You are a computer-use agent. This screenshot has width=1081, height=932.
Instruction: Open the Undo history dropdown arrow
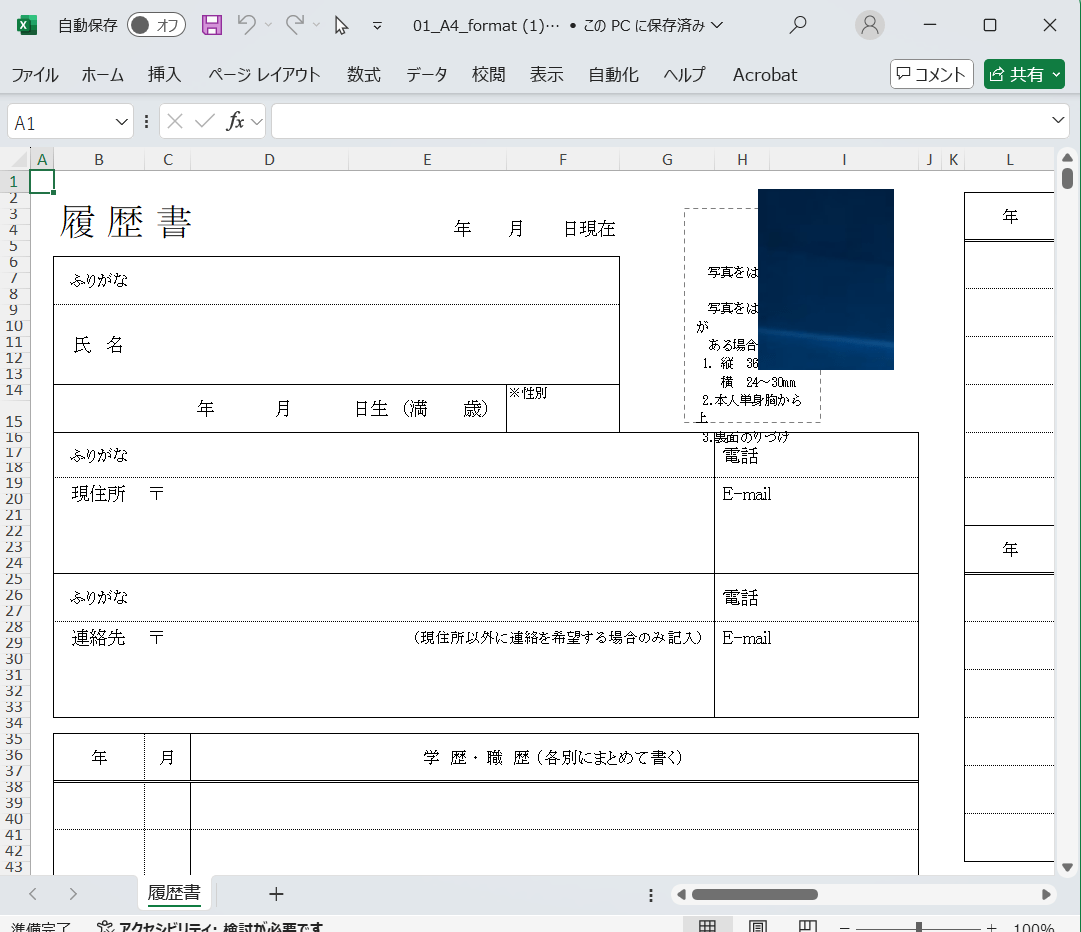269,26
